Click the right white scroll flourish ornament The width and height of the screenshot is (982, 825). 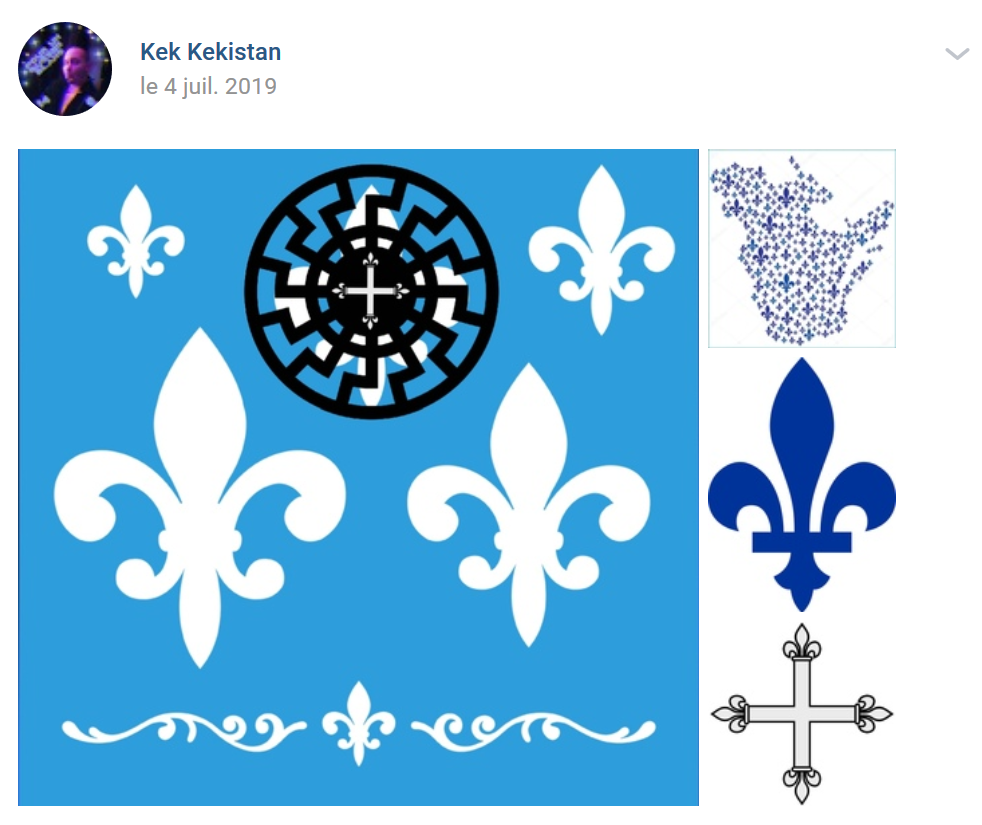534,731
